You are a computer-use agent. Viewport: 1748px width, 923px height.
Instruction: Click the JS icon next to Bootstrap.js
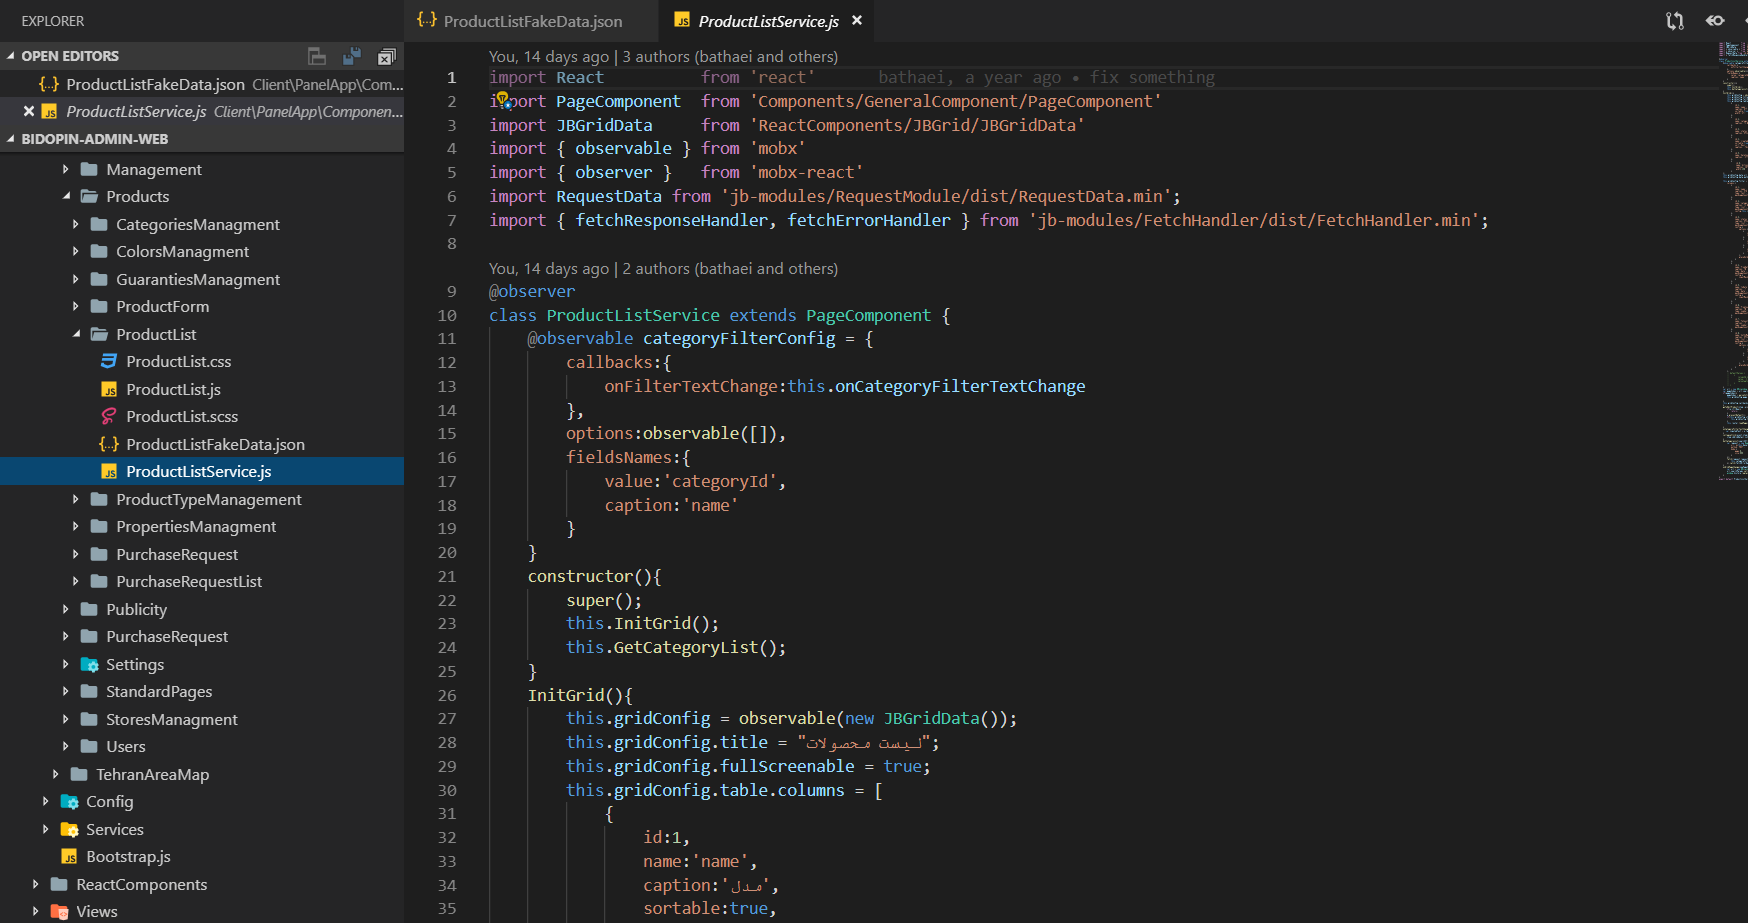click(69, 857)
